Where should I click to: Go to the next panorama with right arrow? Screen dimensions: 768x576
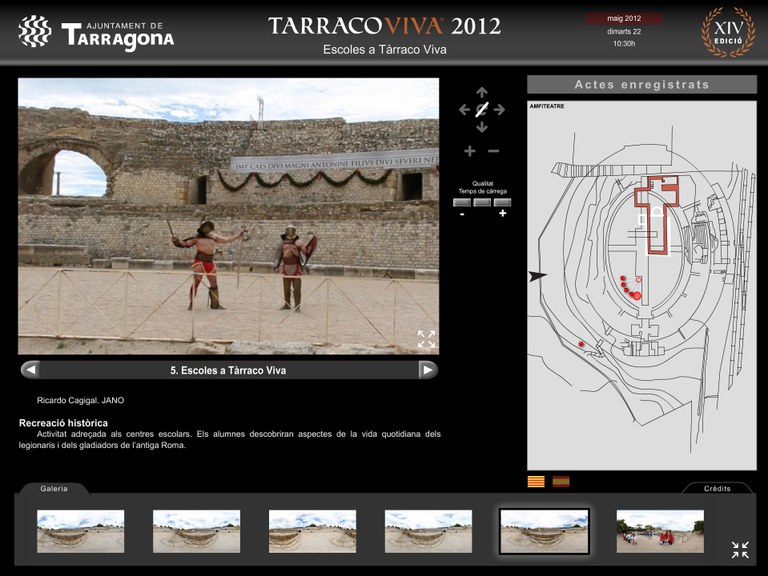tap(428, 370)
